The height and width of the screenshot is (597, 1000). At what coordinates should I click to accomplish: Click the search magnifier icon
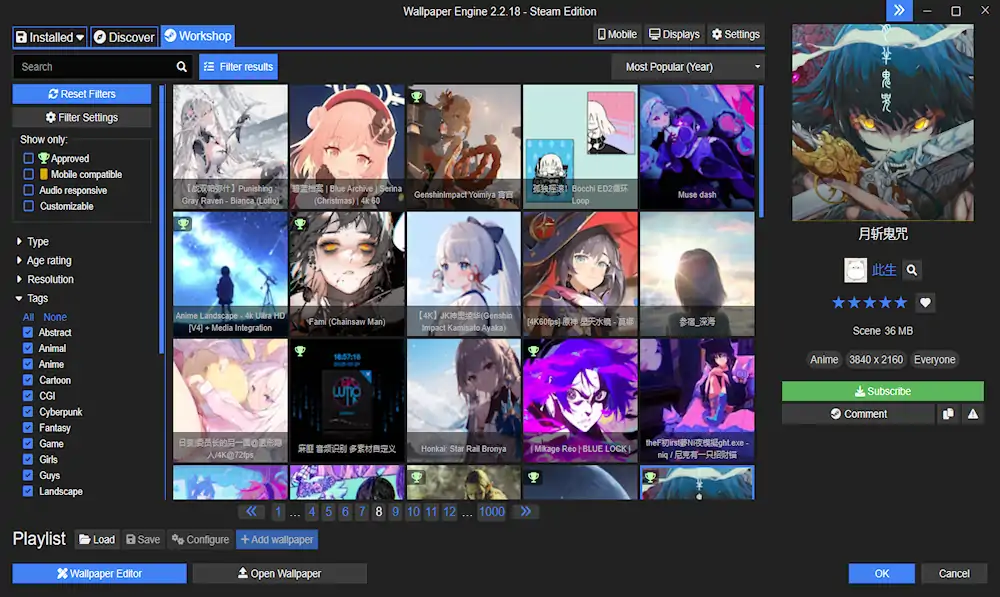(x=182, y=66)
